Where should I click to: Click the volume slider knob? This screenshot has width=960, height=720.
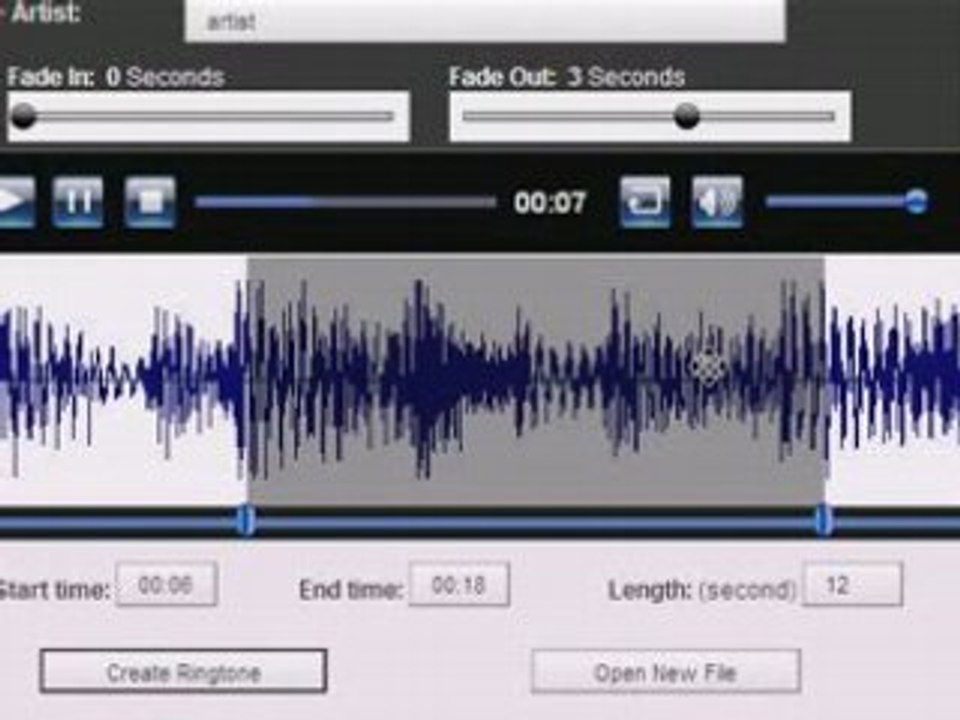(x=916, y=201)
